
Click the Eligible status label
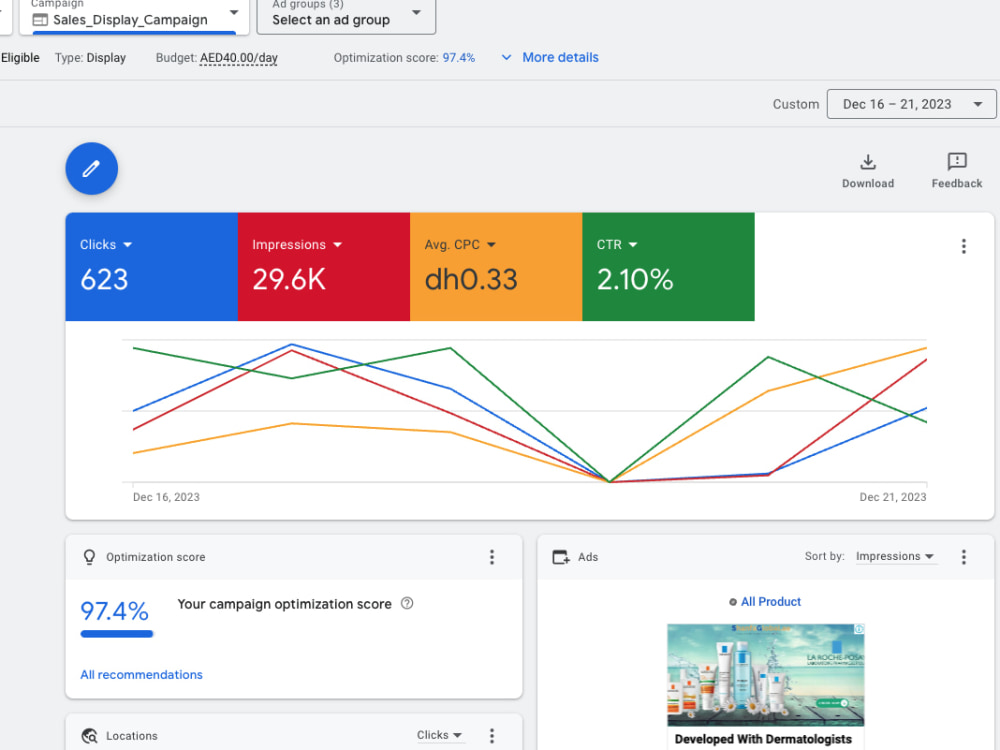click(x=20, y=57)
